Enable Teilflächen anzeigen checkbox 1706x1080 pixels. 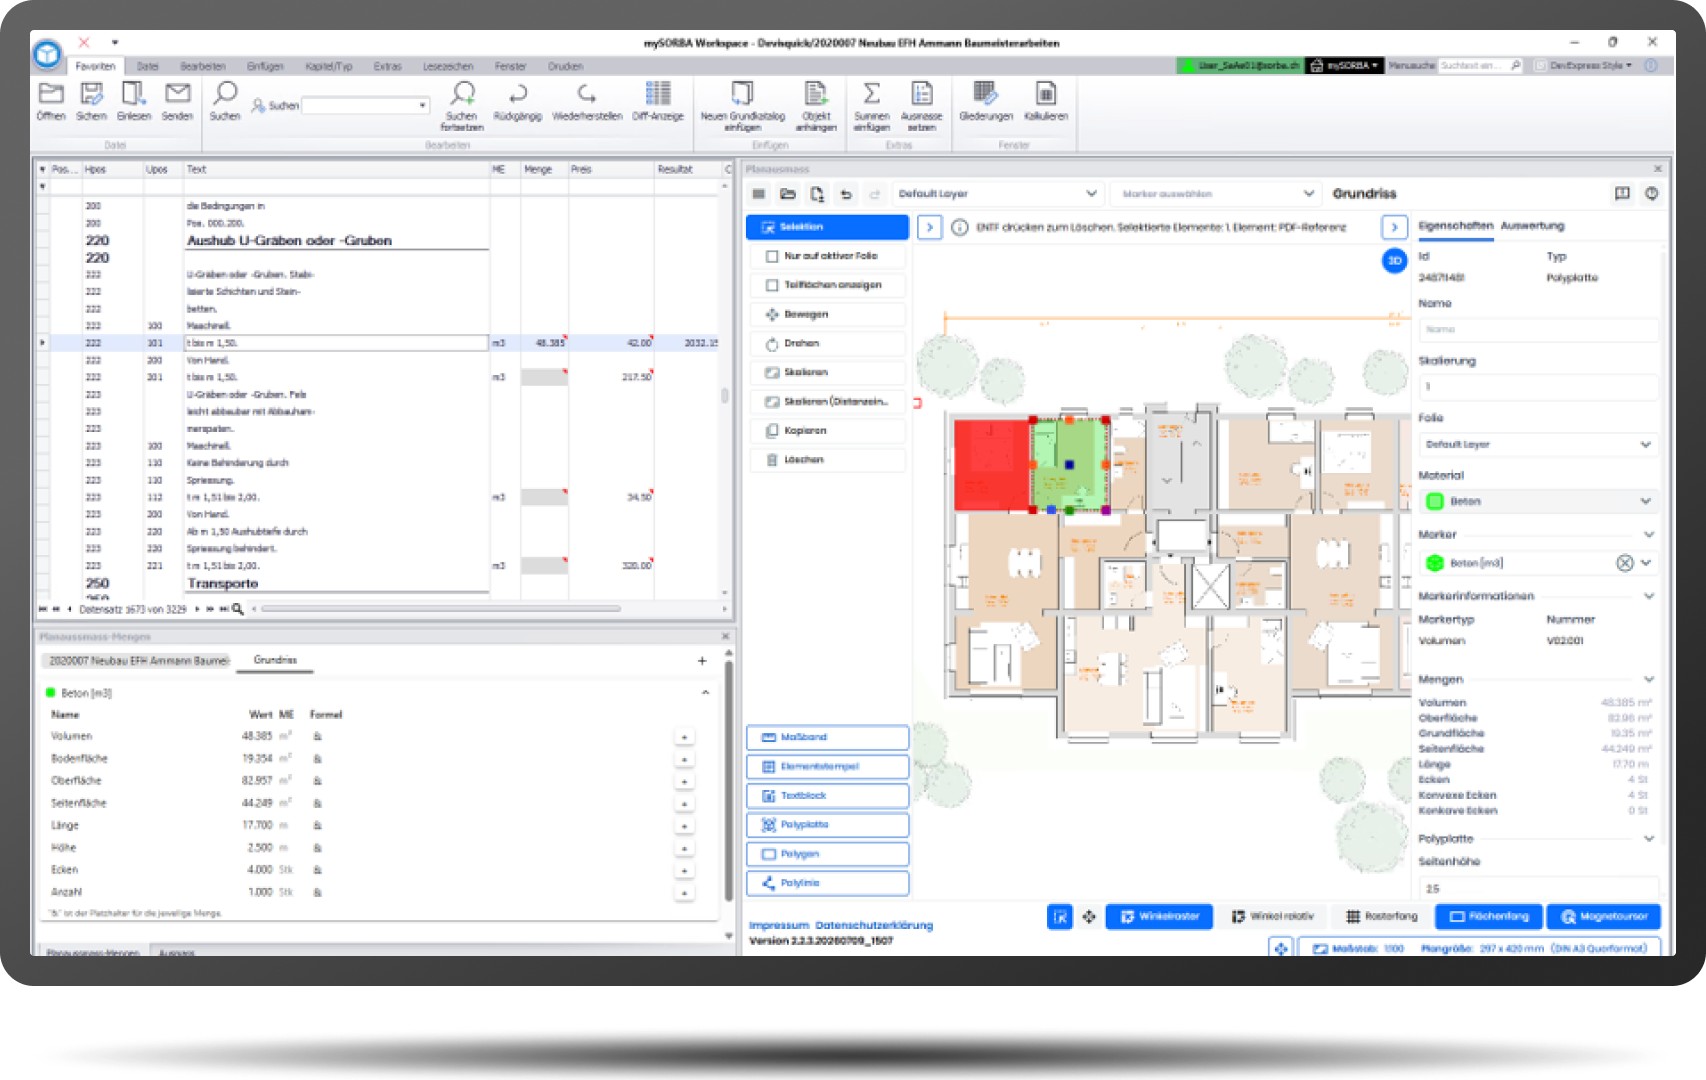(772, 285)
